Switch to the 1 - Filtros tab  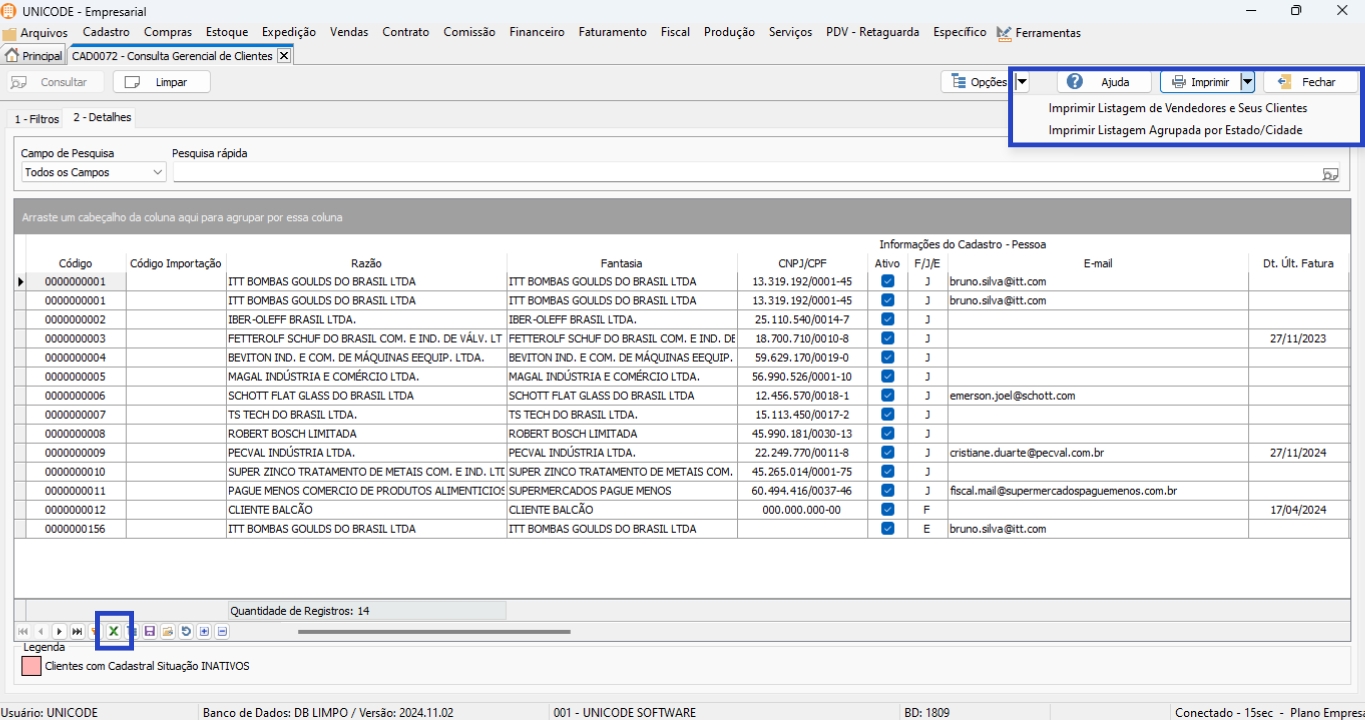coord(36,119)
